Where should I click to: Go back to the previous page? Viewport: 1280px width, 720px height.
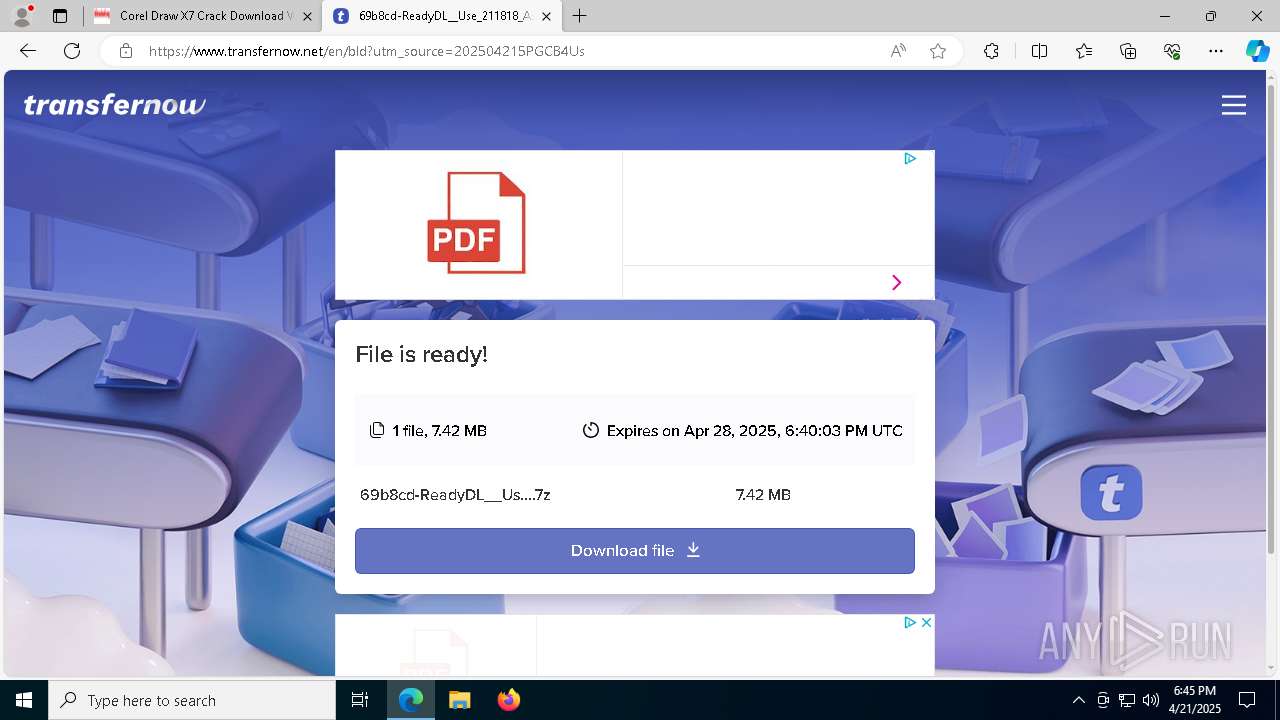[x=28, y=51]
